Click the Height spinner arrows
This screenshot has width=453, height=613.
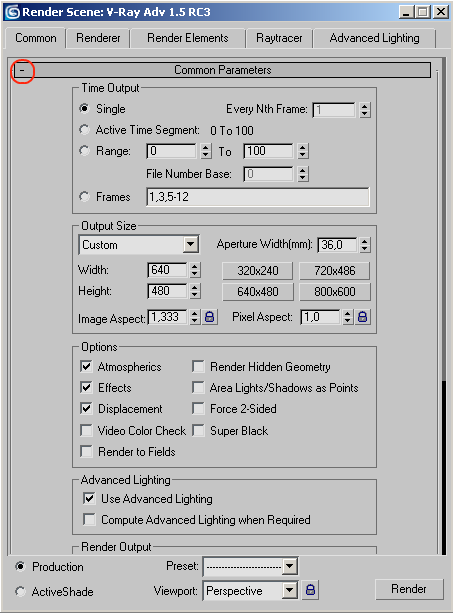tap(195, 291)
